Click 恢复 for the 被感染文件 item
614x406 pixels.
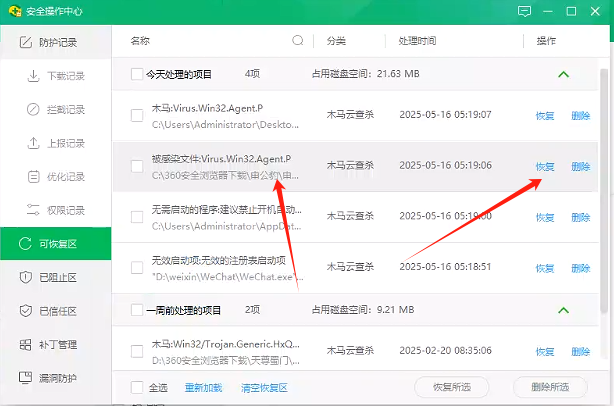click(x=544, y=166)
